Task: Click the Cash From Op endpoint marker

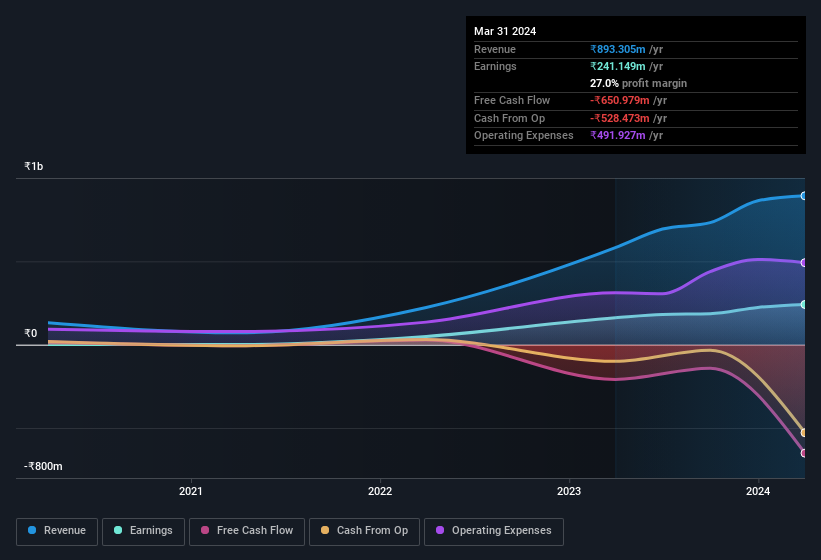Action: pyautogui.click(x=804, y=433)
